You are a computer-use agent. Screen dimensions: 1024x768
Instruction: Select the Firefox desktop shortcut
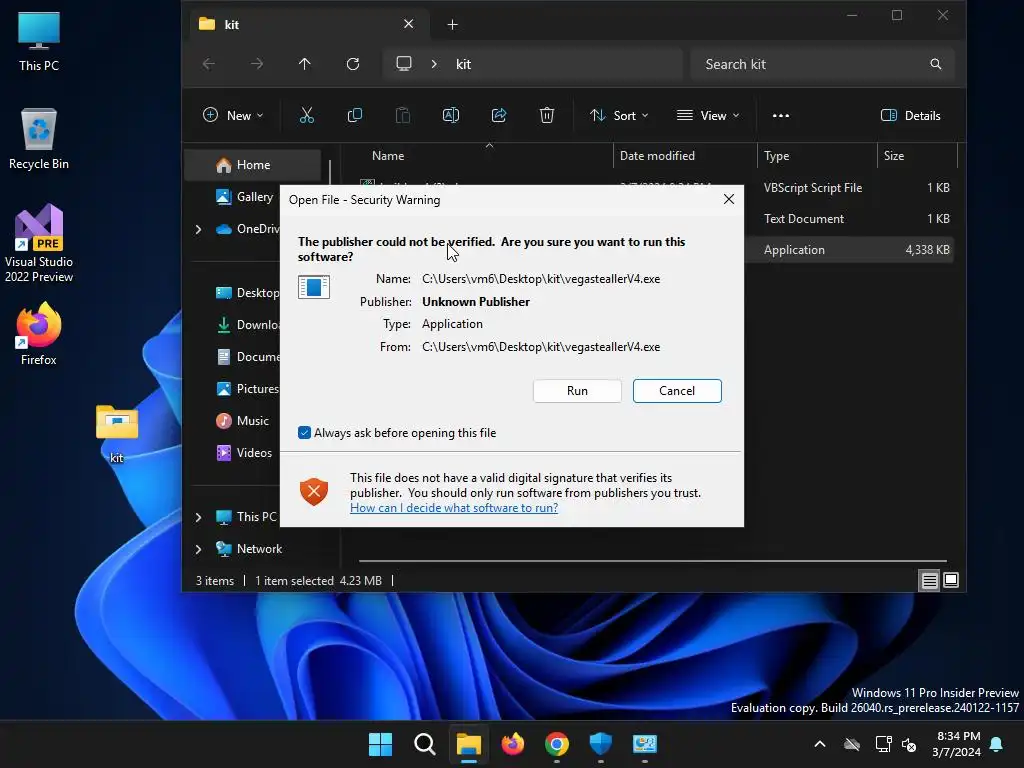(39, 334)
